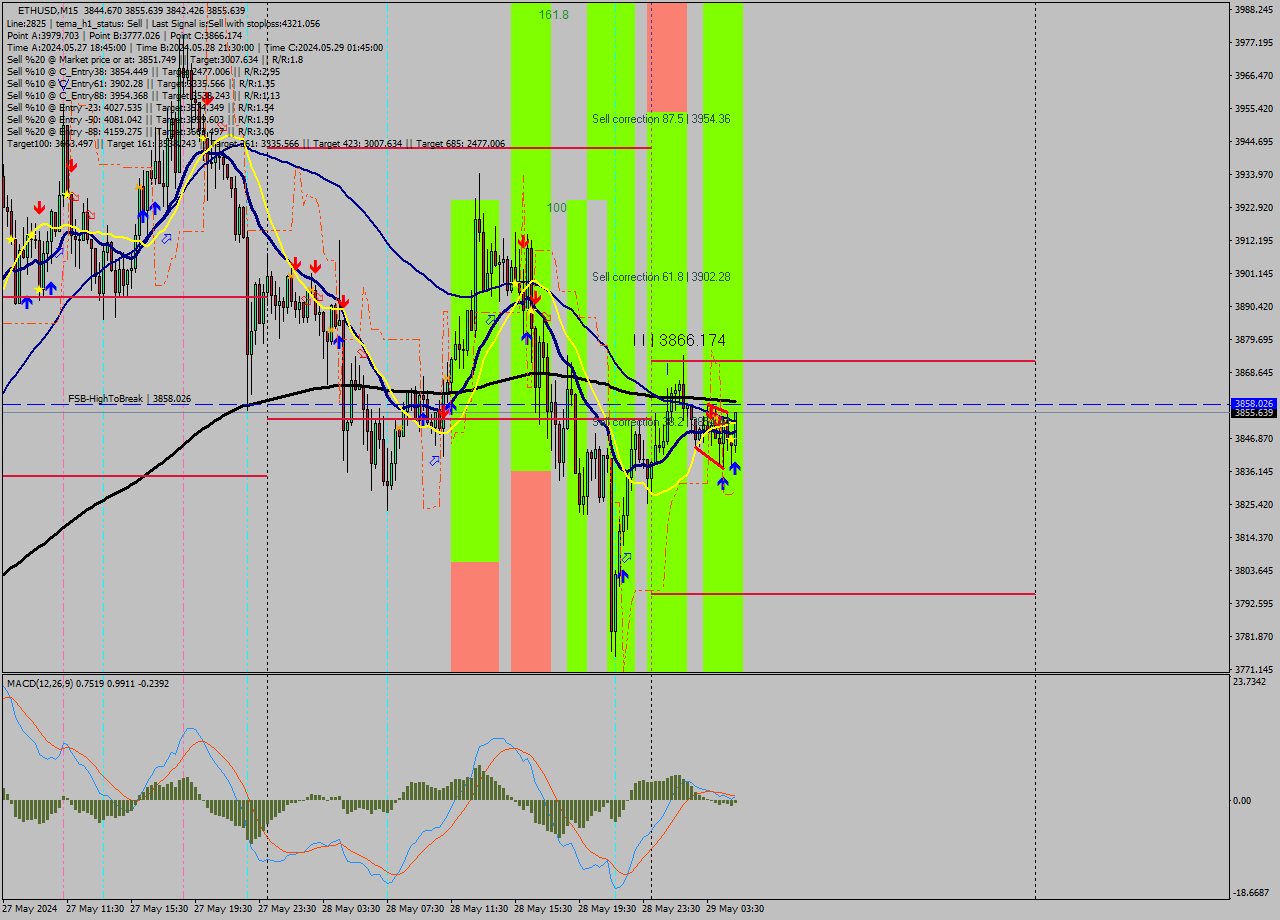Click the blue 3858.026 price tag on the axis
The image size is (1280, 920).
click(1253, 404)
